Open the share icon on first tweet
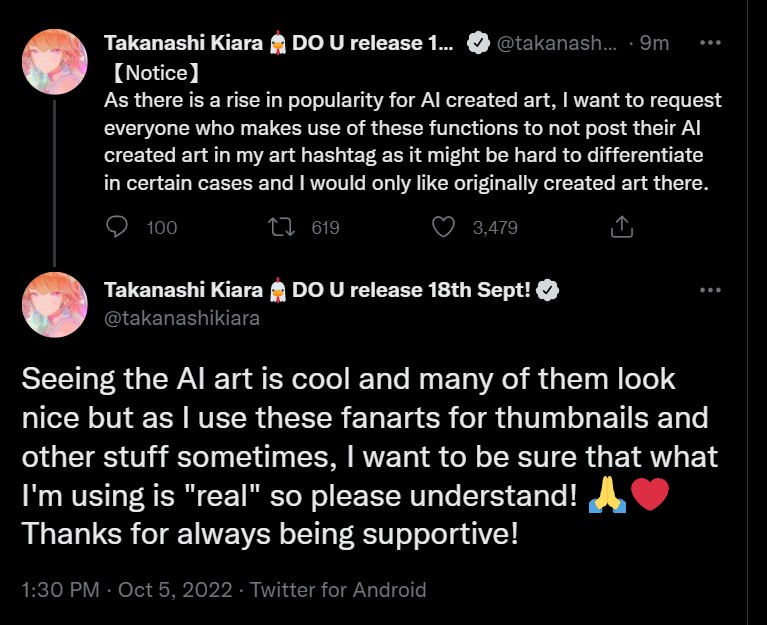This screenshot has height=625, width=767. pyautogui.click(x=621, y=227)
